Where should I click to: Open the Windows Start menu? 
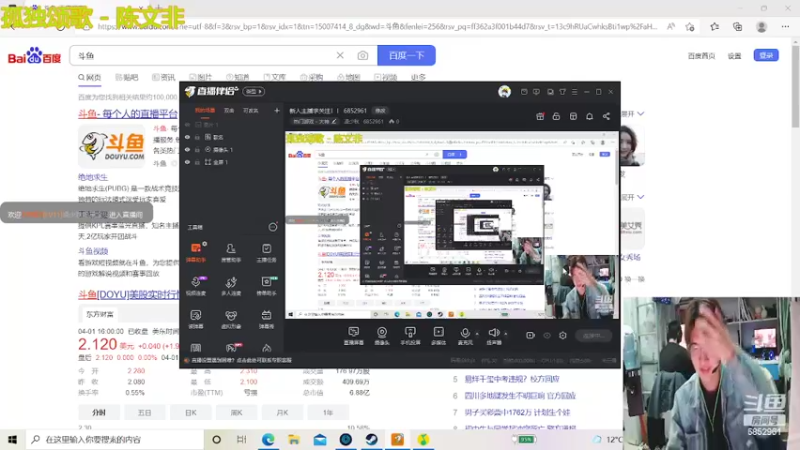coord(13,439)
